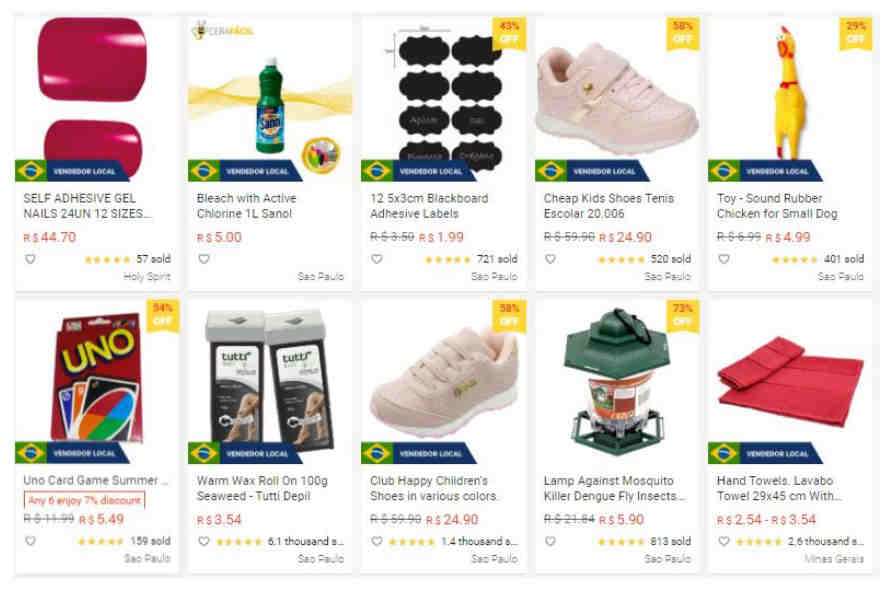This screenshot has width=893, height=590.
Task: Open 12 5x3cm Blackboard Adhesive Labels title
Action: pyautogui.click(x=429, y=206)
